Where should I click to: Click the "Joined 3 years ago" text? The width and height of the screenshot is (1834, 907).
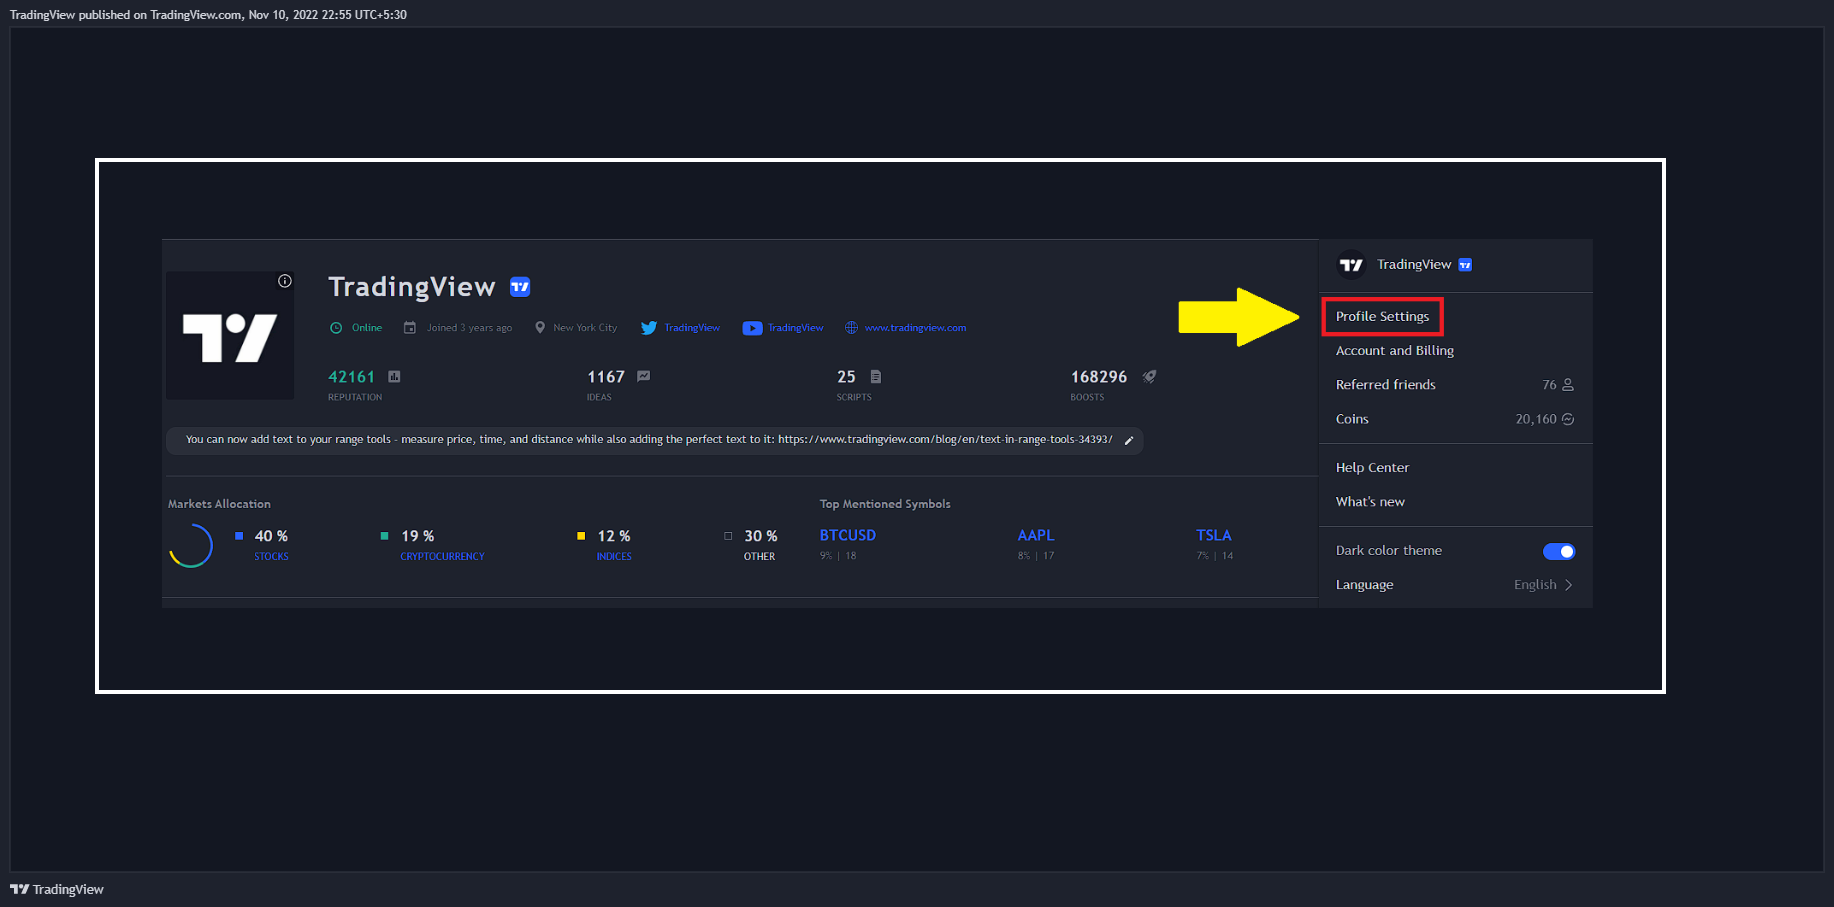coord(469,328)
